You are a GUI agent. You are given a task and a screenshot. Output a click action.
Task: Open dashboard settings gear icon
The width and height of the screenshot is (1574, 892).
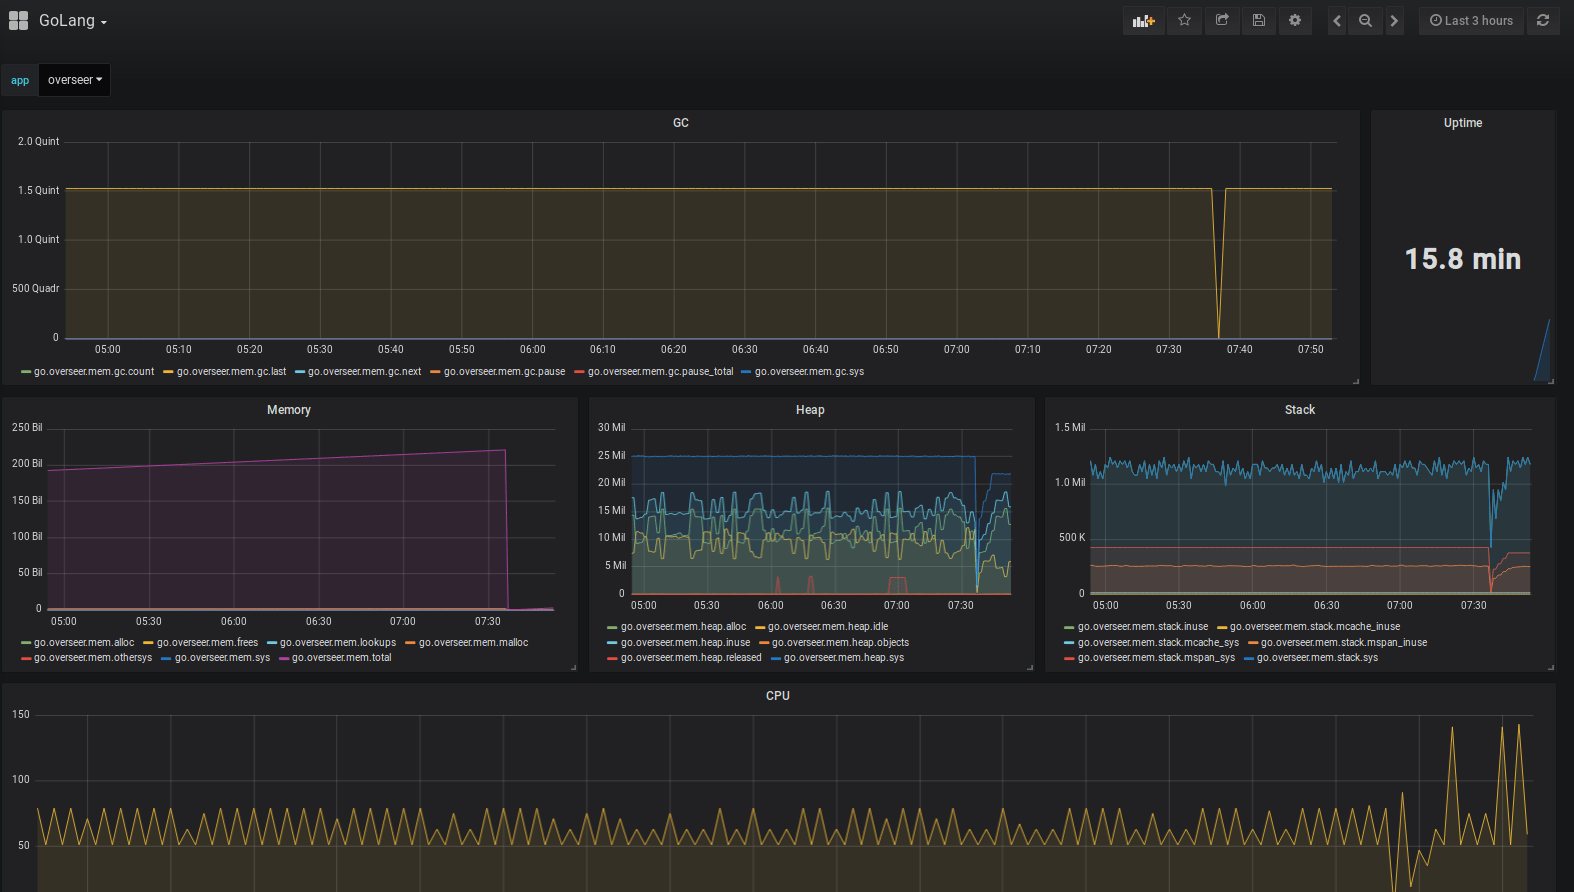point(1295,21)
